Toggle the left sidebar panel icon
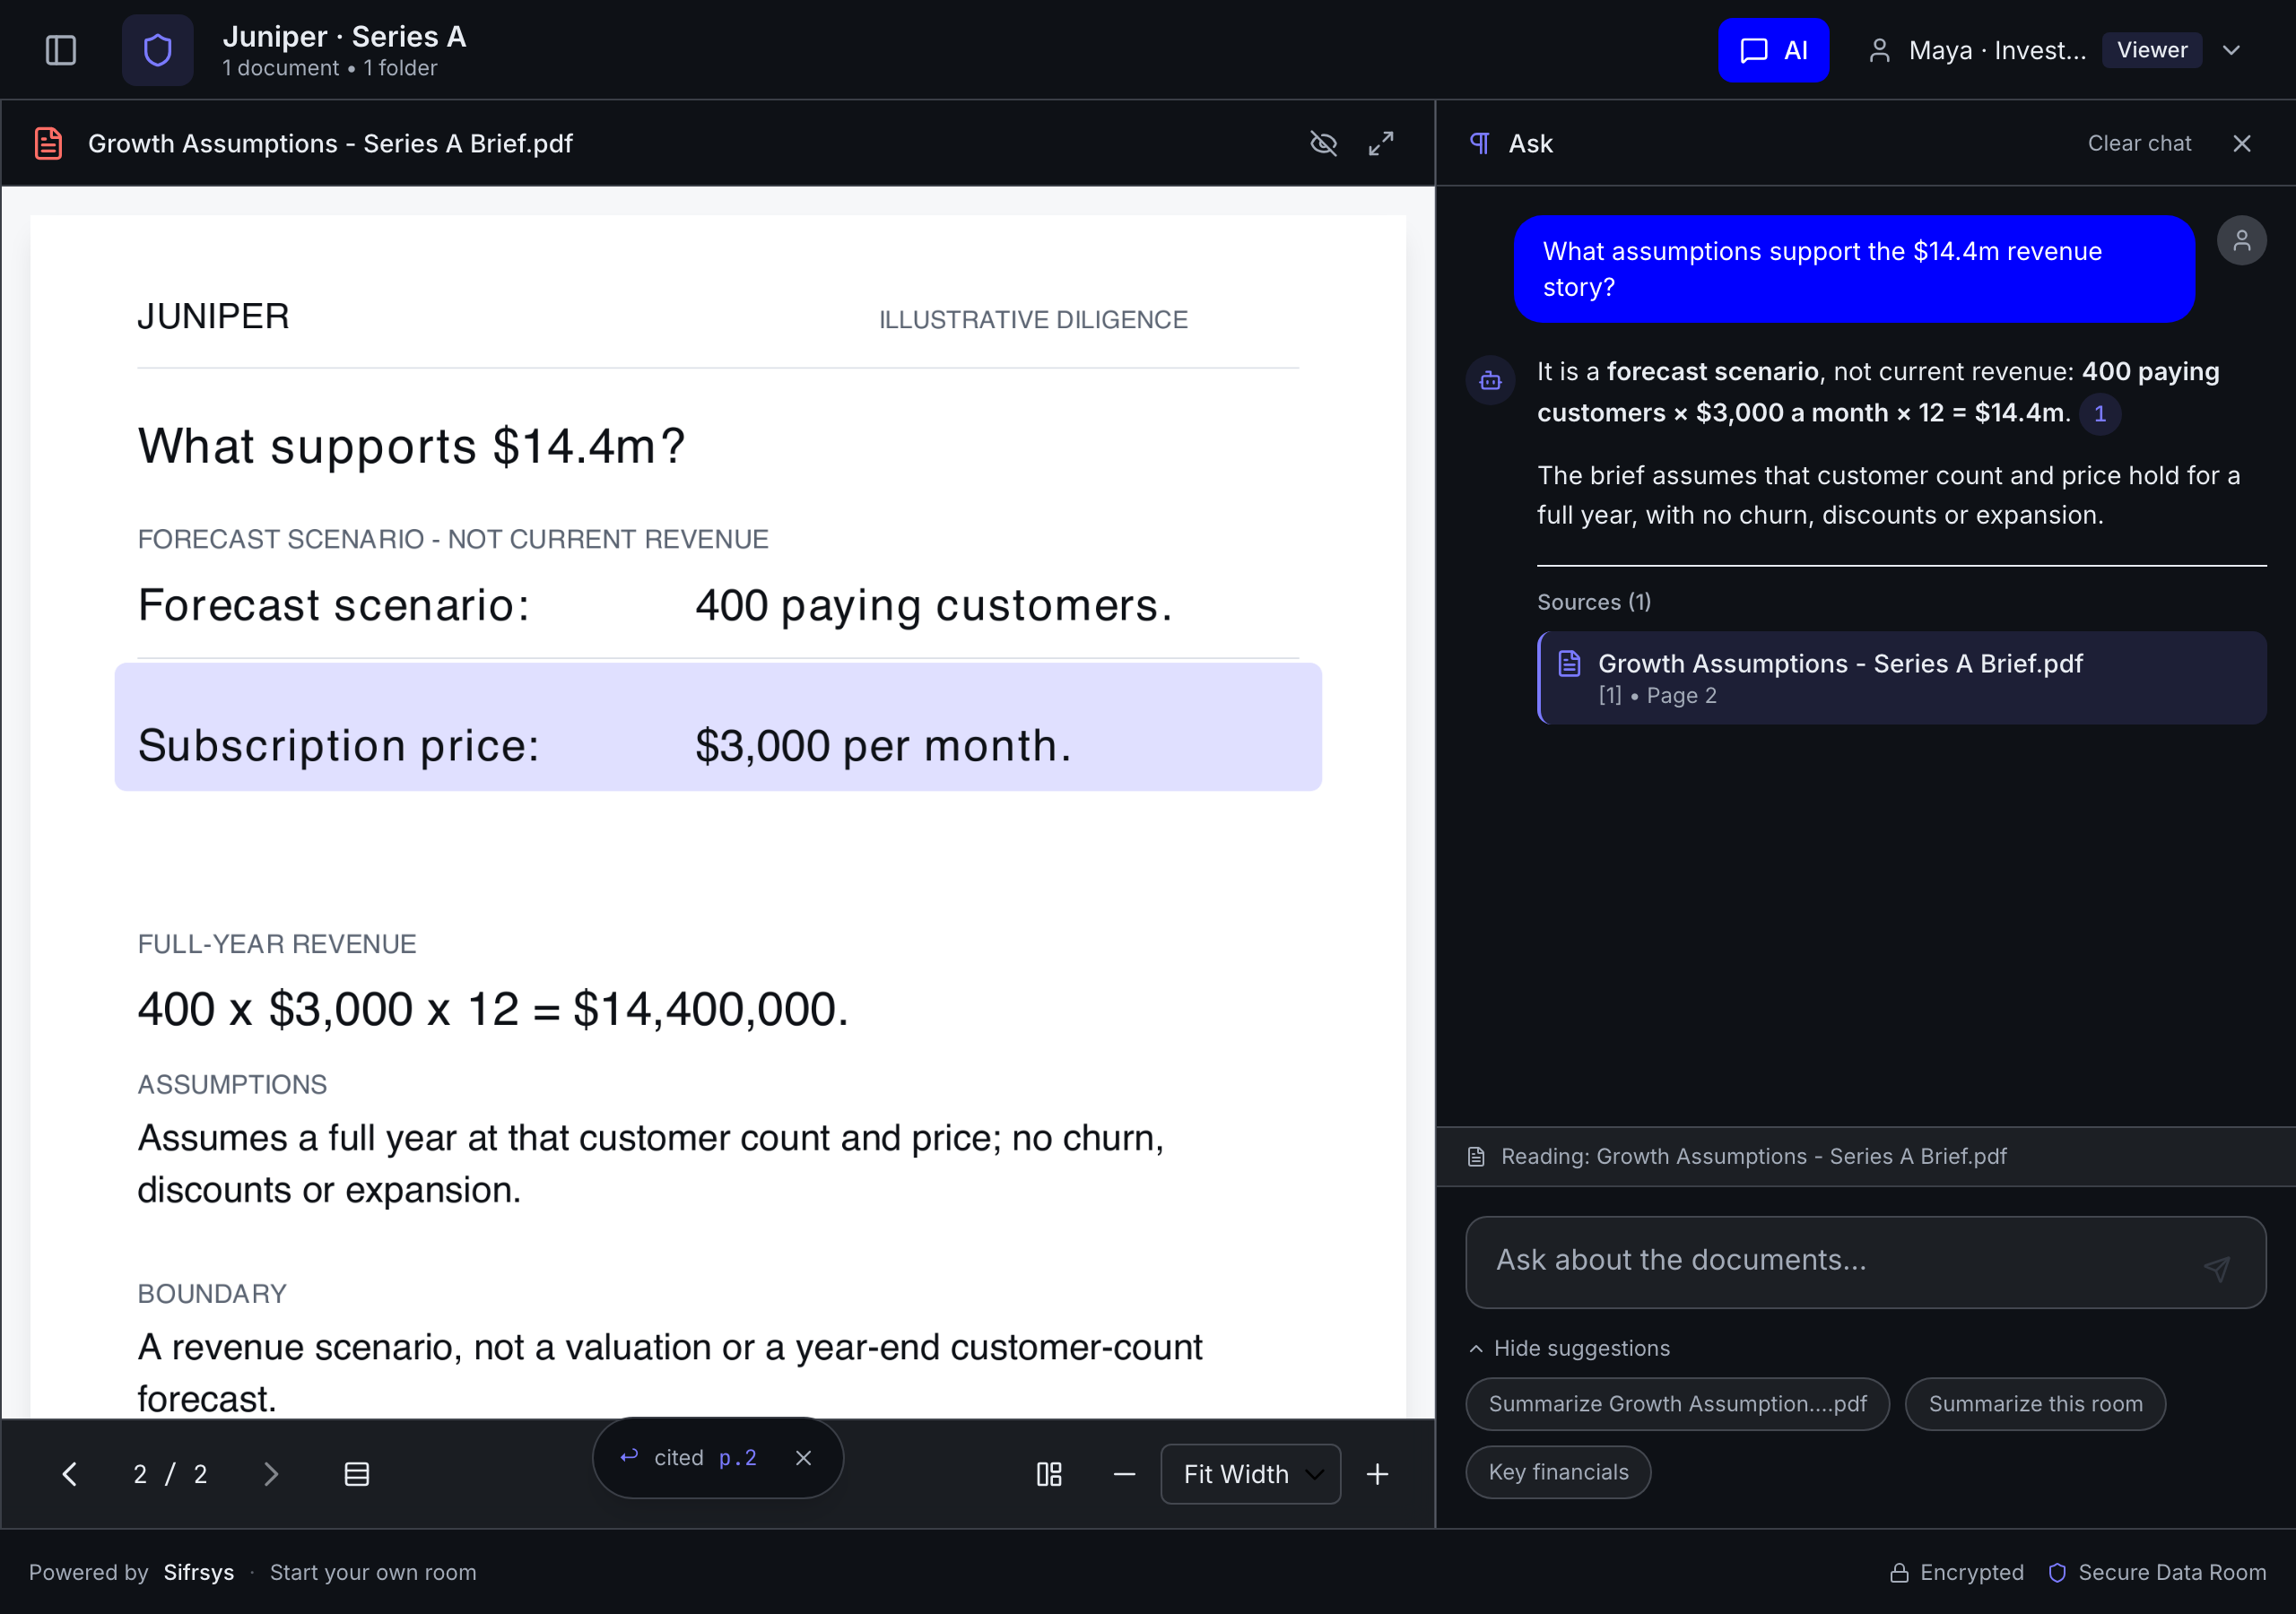2296x1614 pixels. (x=61, y=50)
